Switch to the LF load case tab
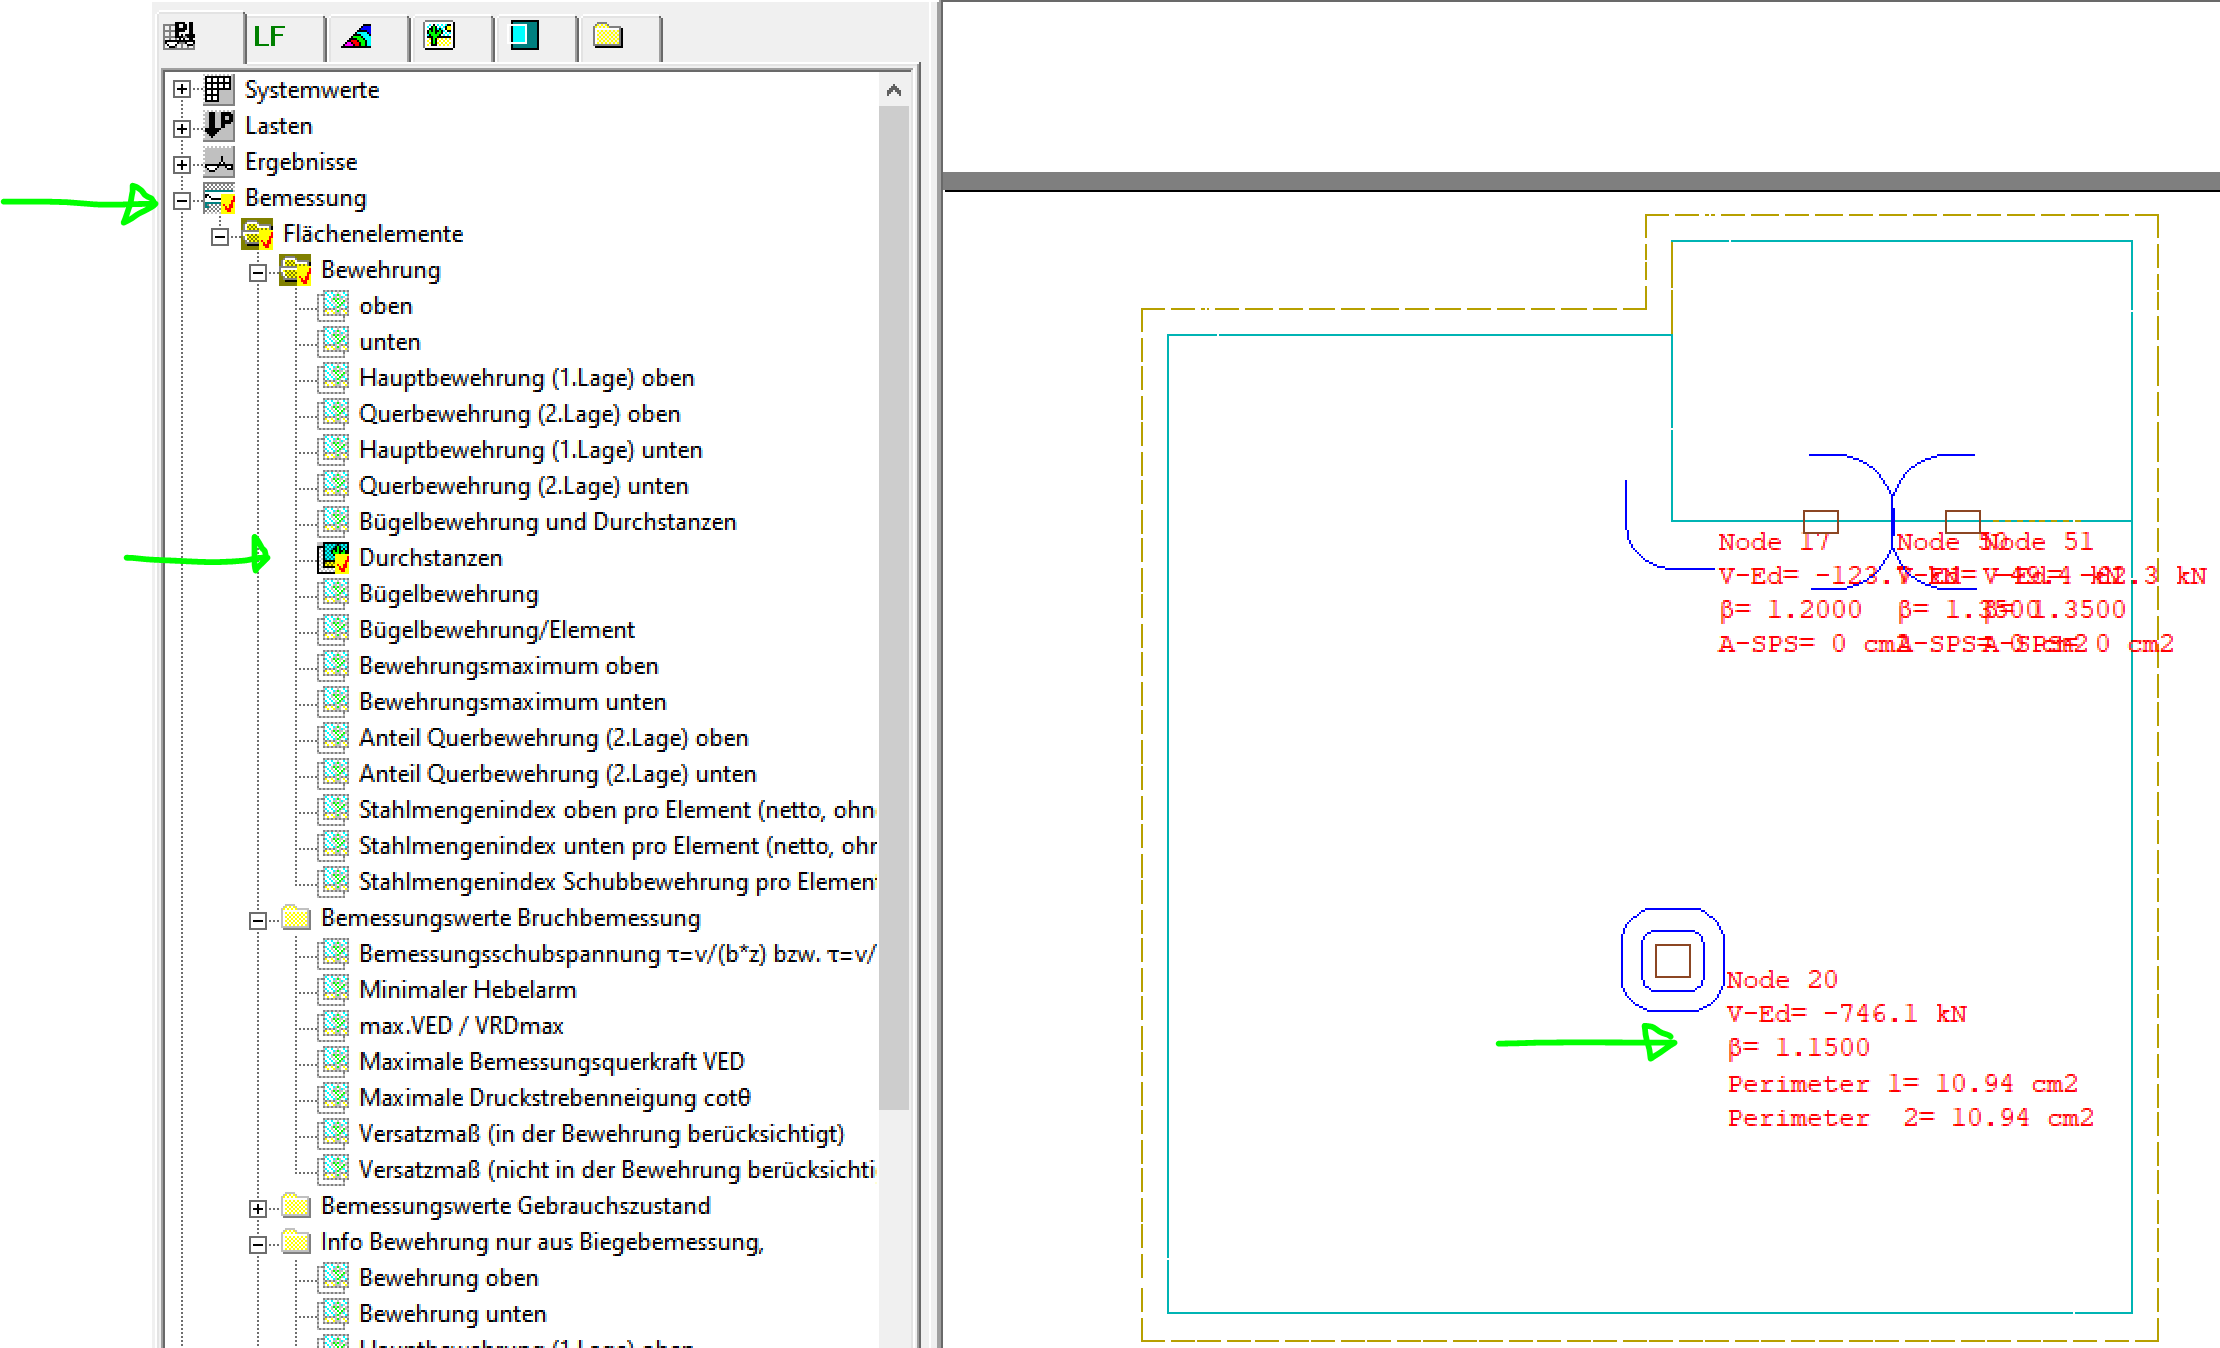This screenshot has height=1348, width=2220. [x=269, y=37]
